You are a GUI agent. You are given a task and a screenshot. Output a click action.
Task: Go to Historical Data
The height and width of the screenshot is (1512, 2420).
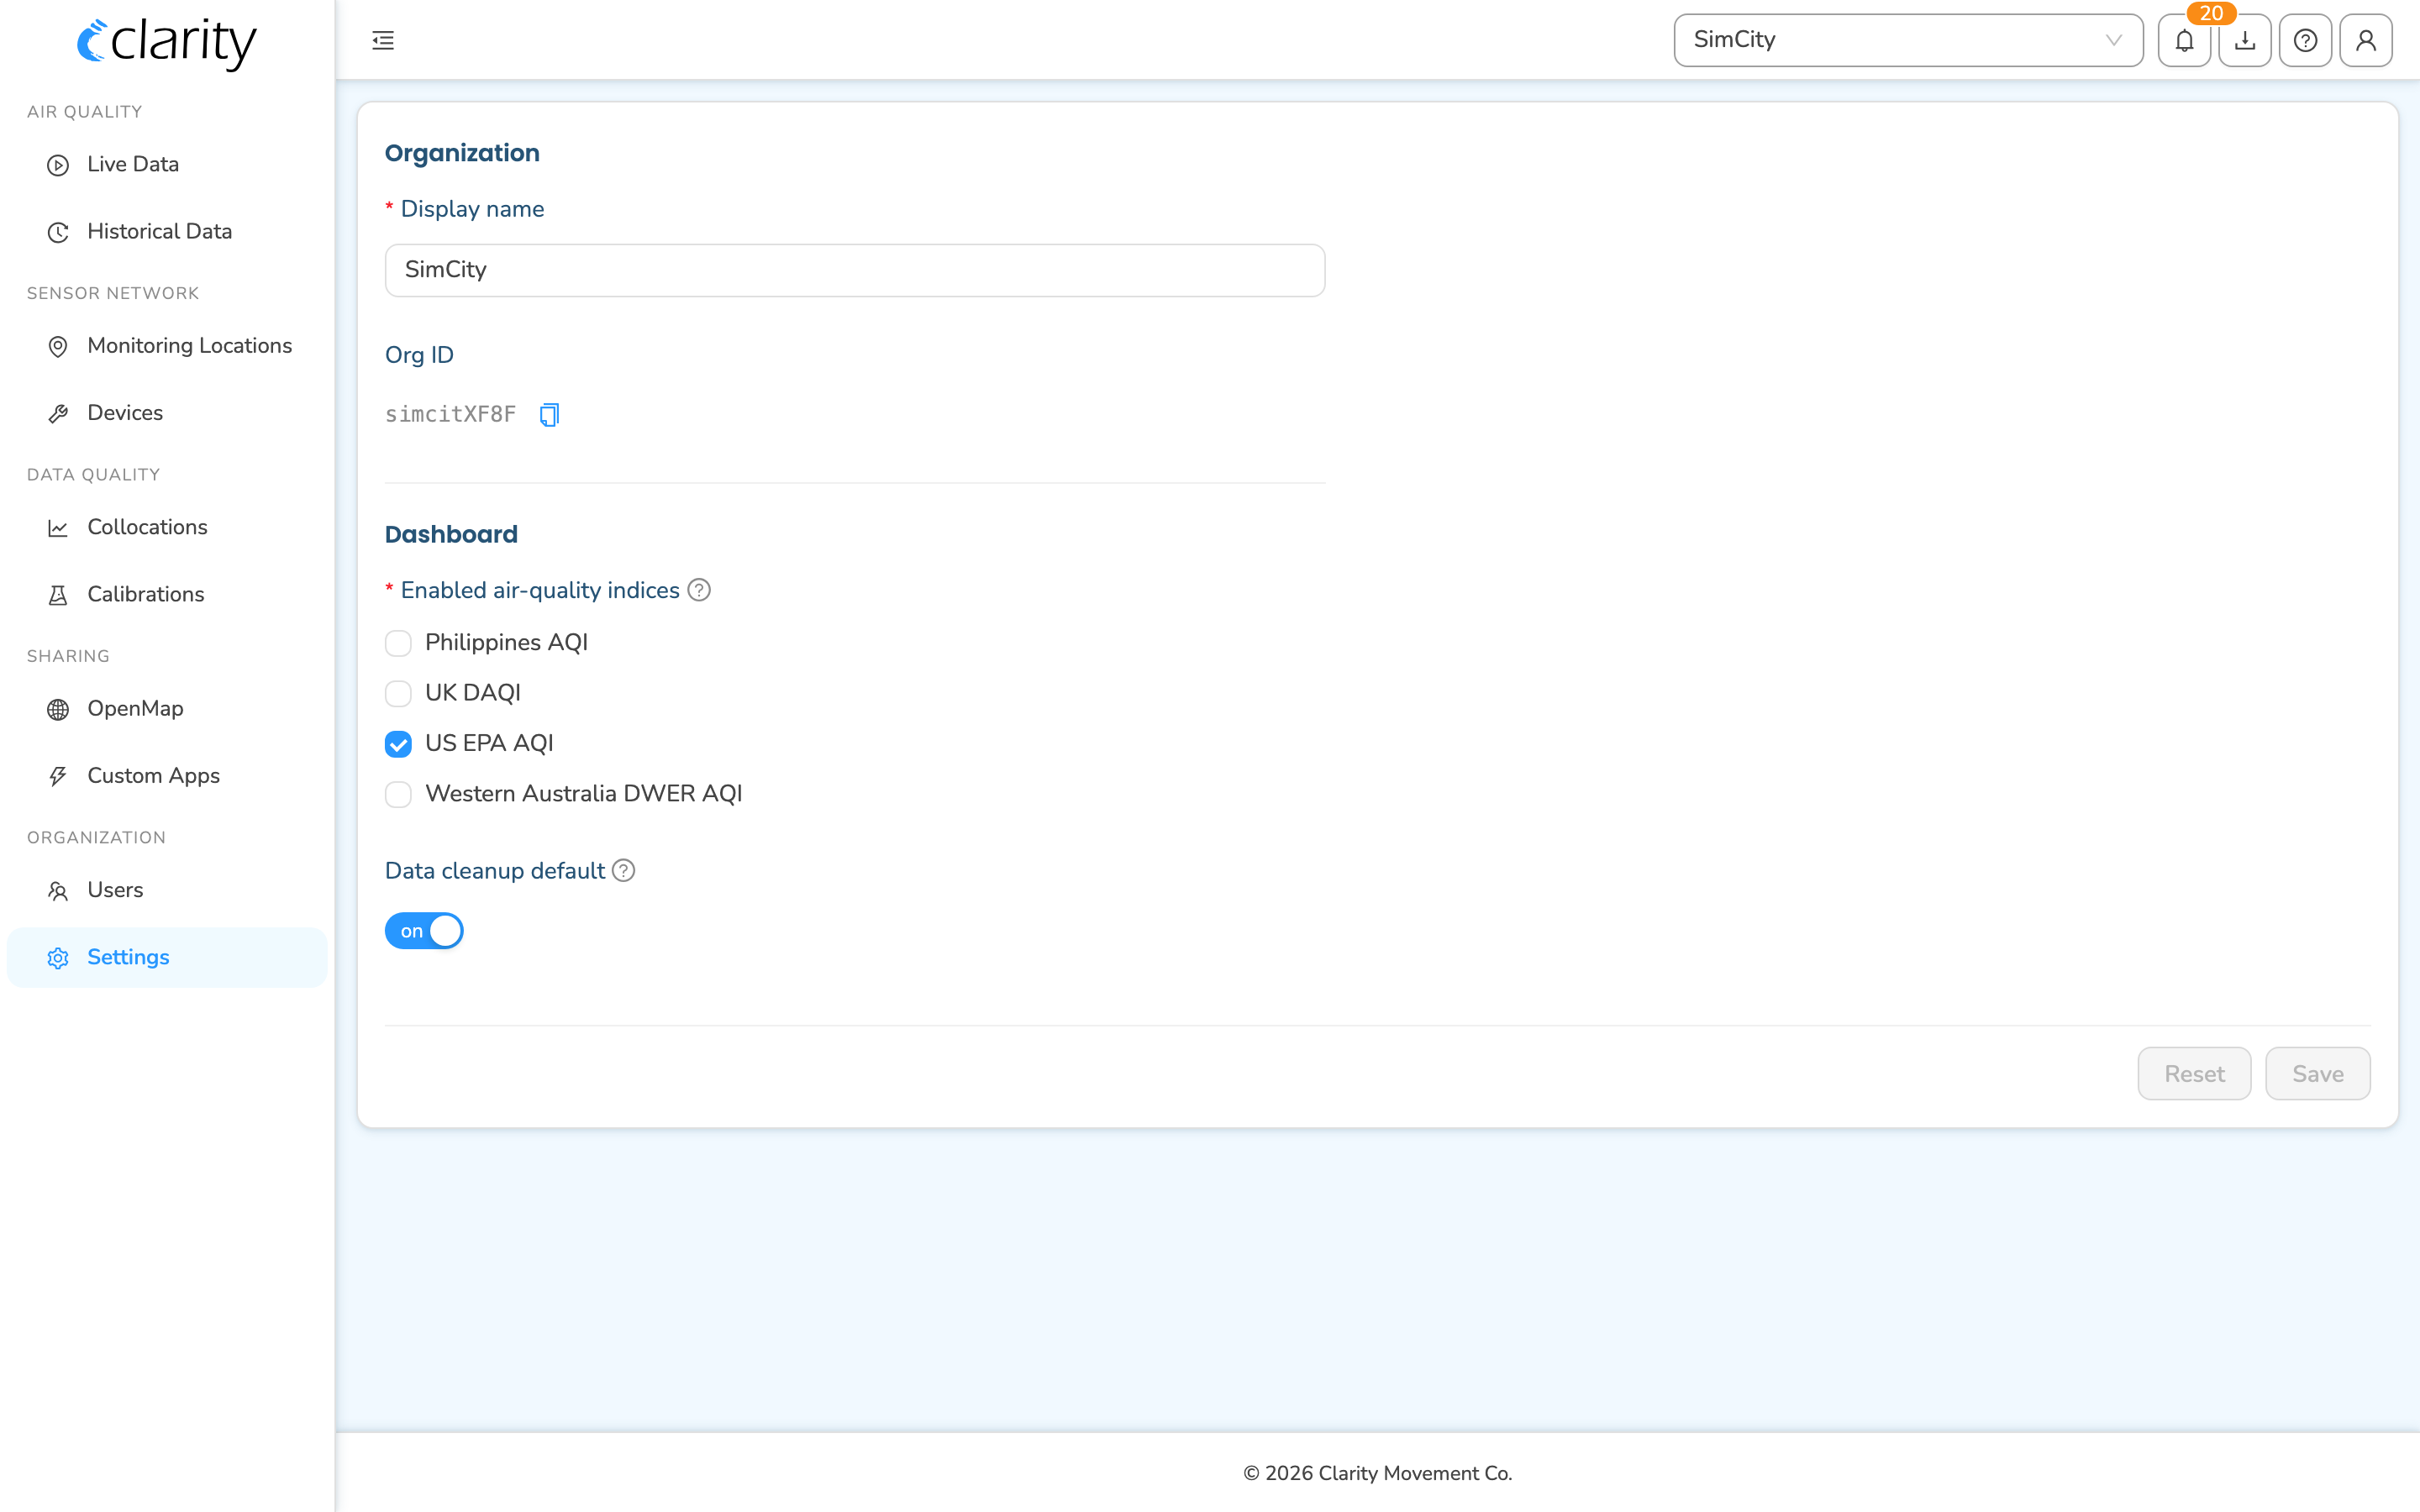pos(167,231)
